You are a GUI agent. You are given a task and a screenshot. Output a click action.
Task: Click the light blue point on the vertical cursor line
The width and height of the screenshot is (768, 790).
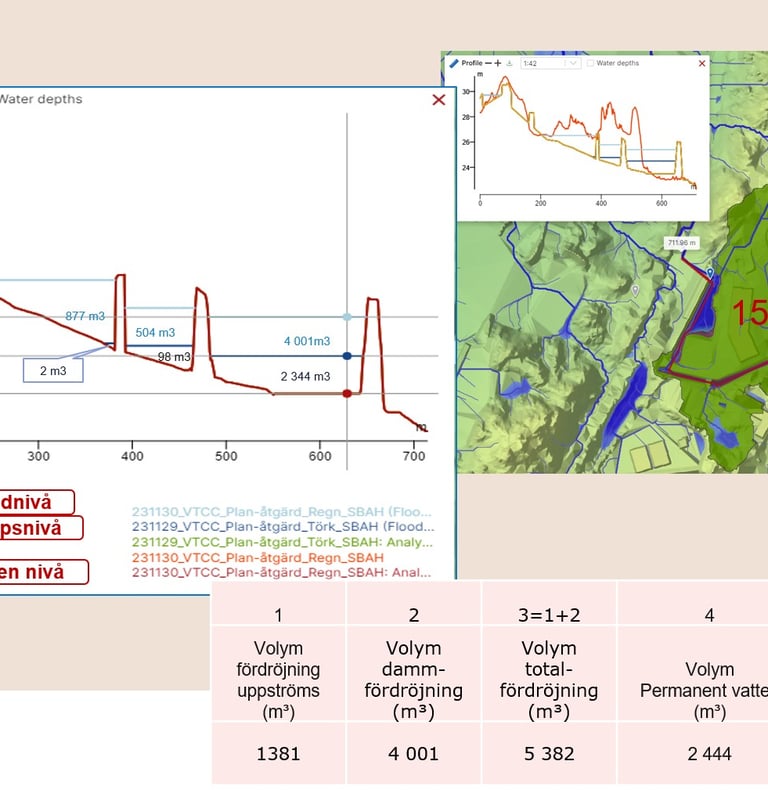(x=347, y=317)
